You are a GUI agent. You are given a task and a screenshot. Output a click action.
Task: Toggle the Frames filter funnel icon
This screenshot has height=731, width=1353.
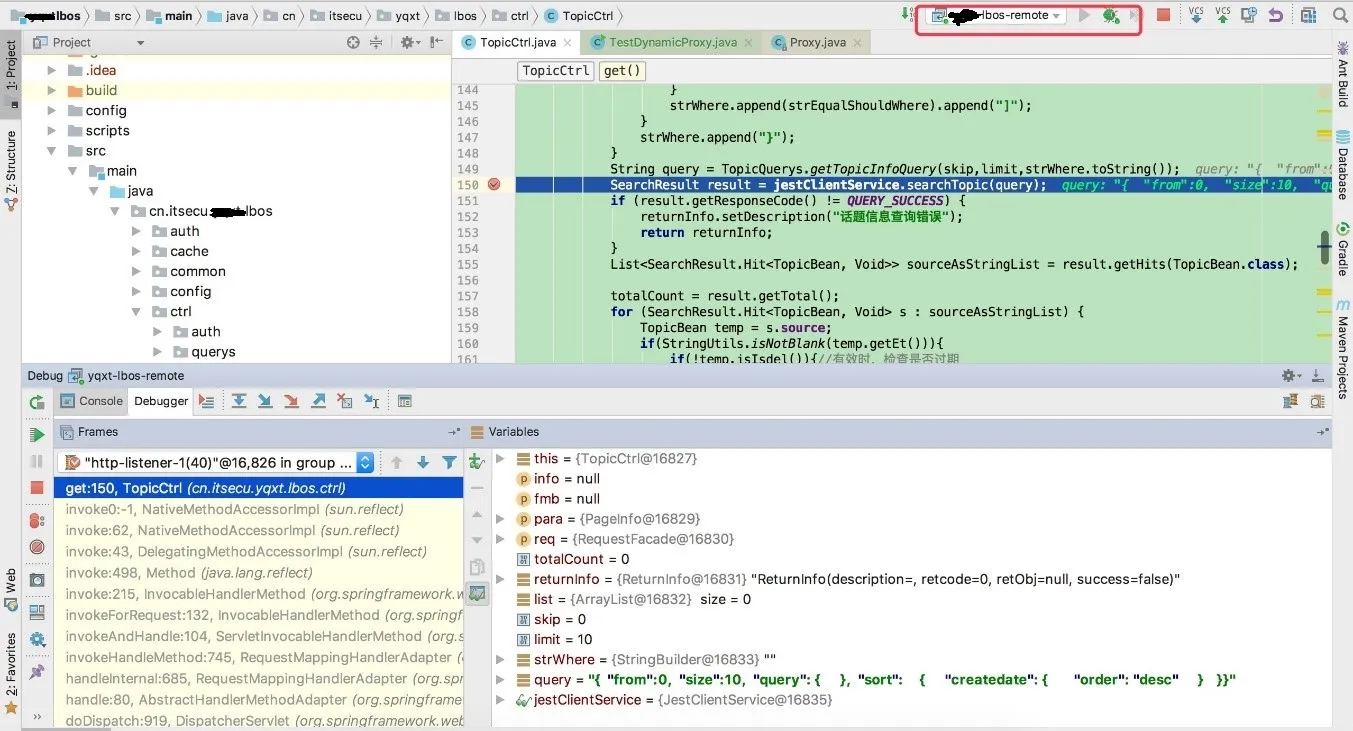tap(450, 462)
